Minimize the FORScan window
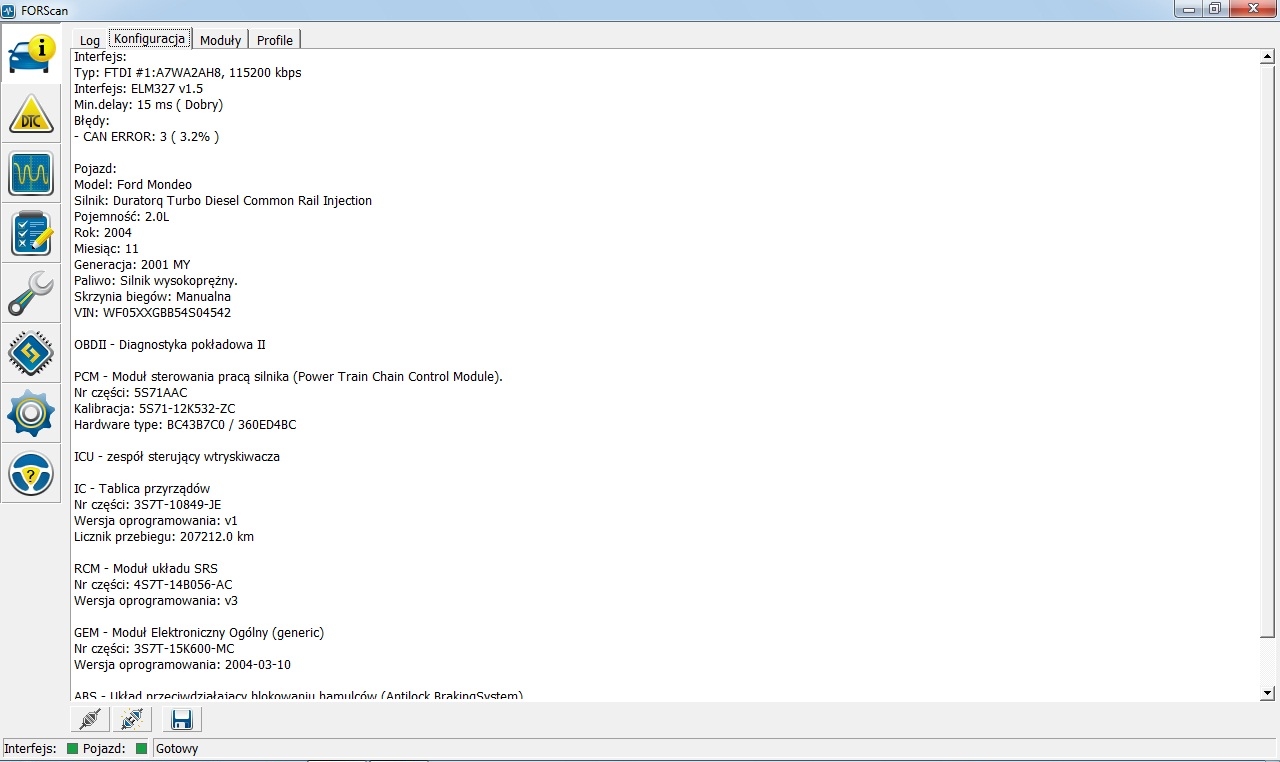 pos(1189,8)
